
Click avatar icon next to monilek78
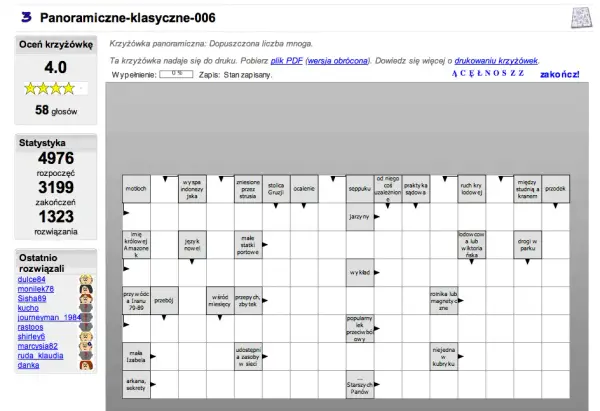click(x=86, y=289)
